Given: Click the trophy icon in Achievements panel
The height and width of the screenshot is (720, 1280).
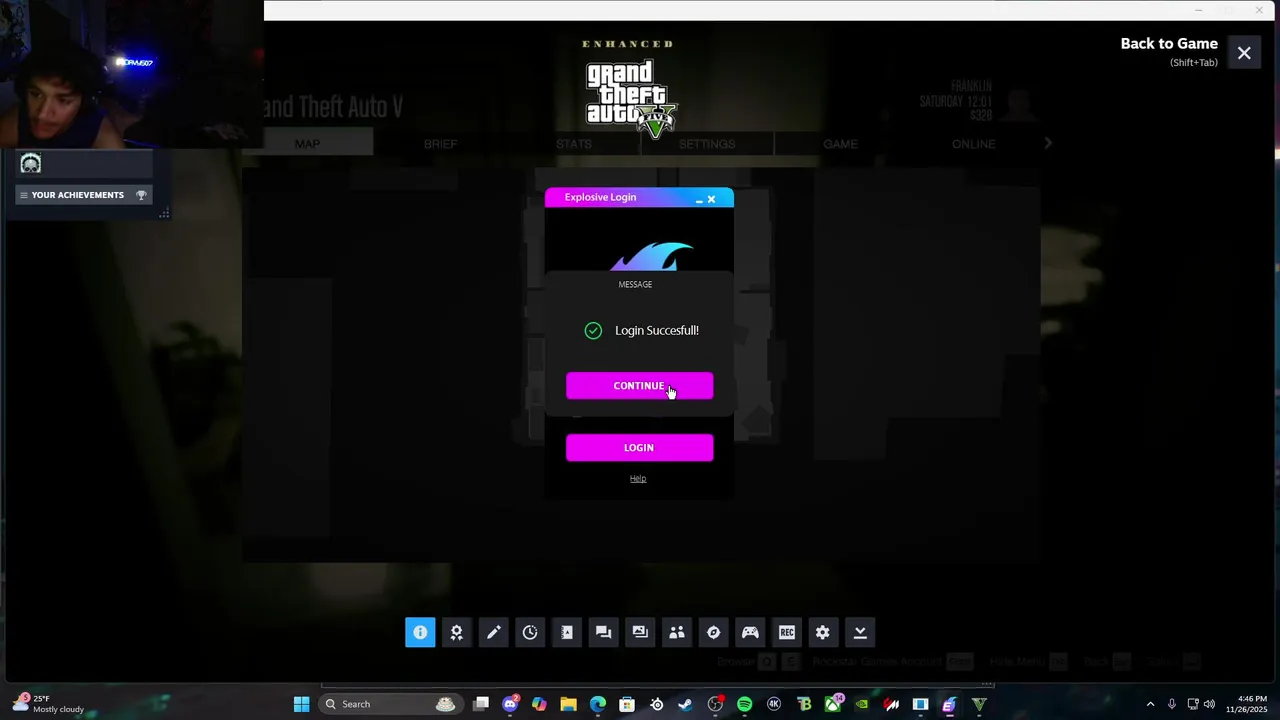Looking at the screenshot, I should coord(141,195).
